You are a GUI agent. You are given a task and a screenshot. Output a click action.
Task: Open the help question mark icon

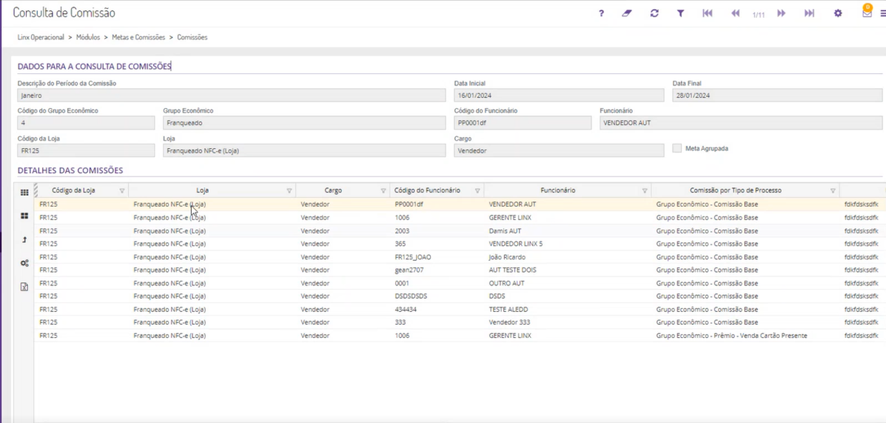(x=601, y=14)
